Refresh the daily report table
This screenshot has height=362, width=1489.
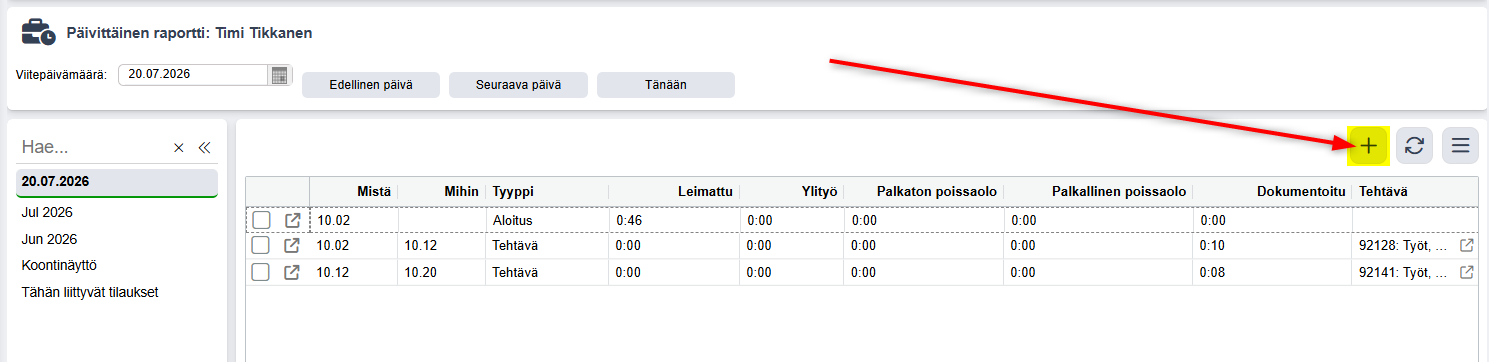pos(1414,145)
